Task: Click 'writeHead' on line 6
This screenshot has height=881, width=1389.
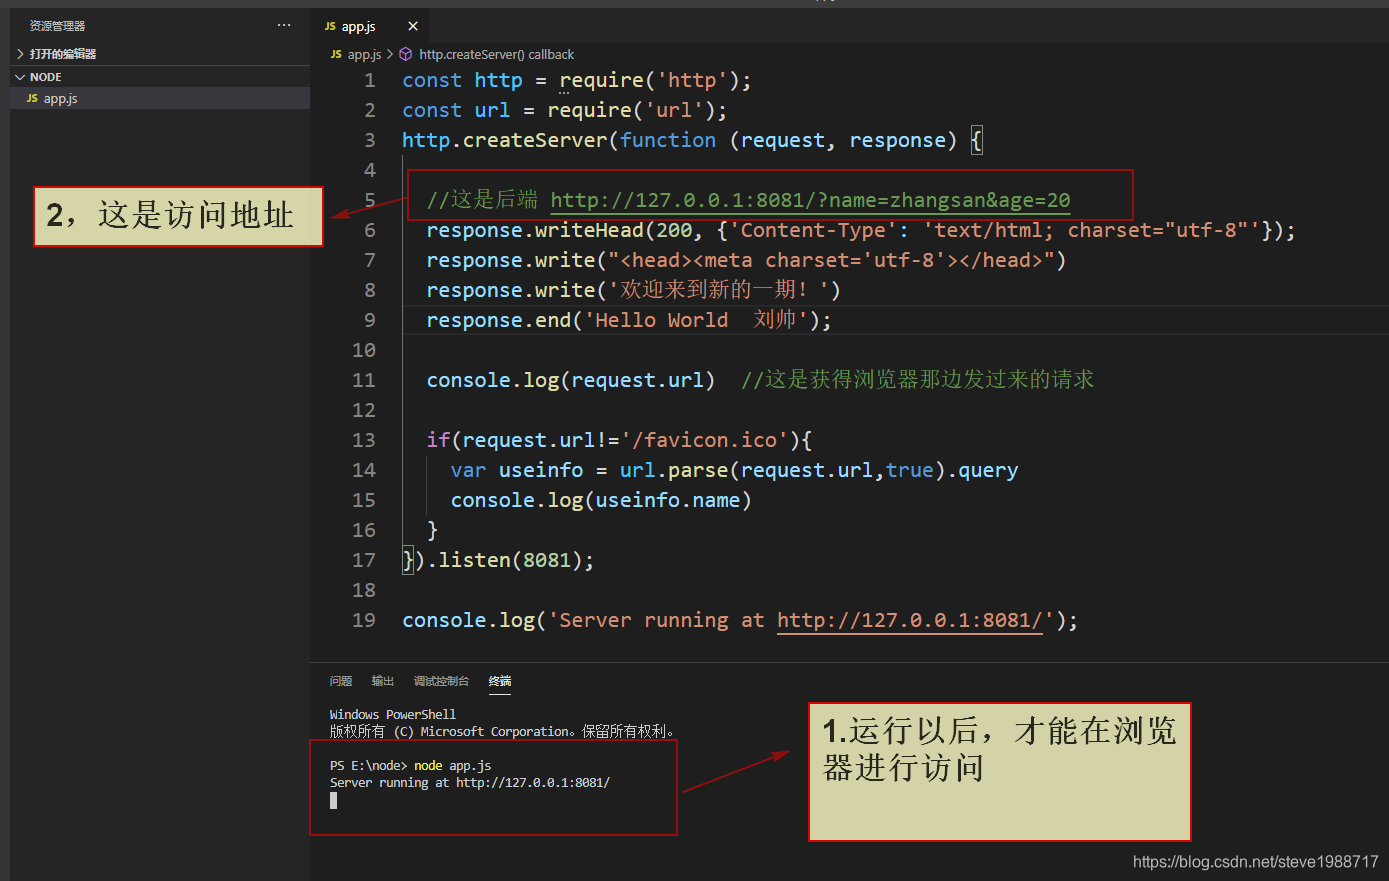Action: tap(589, 230)
